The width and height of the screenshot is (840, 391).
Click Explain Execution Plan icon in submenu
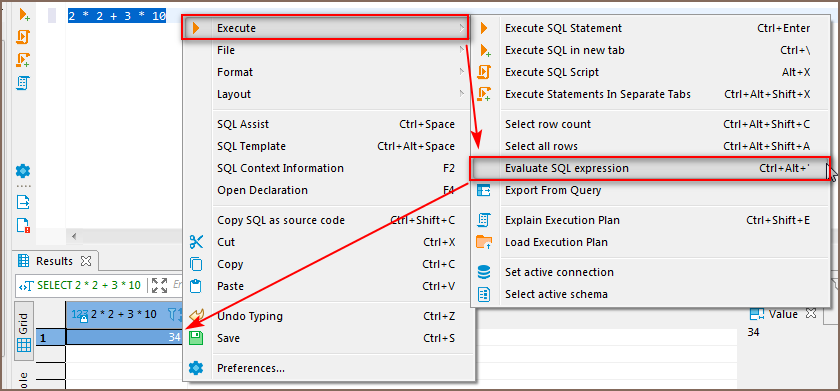pos(484,220)
